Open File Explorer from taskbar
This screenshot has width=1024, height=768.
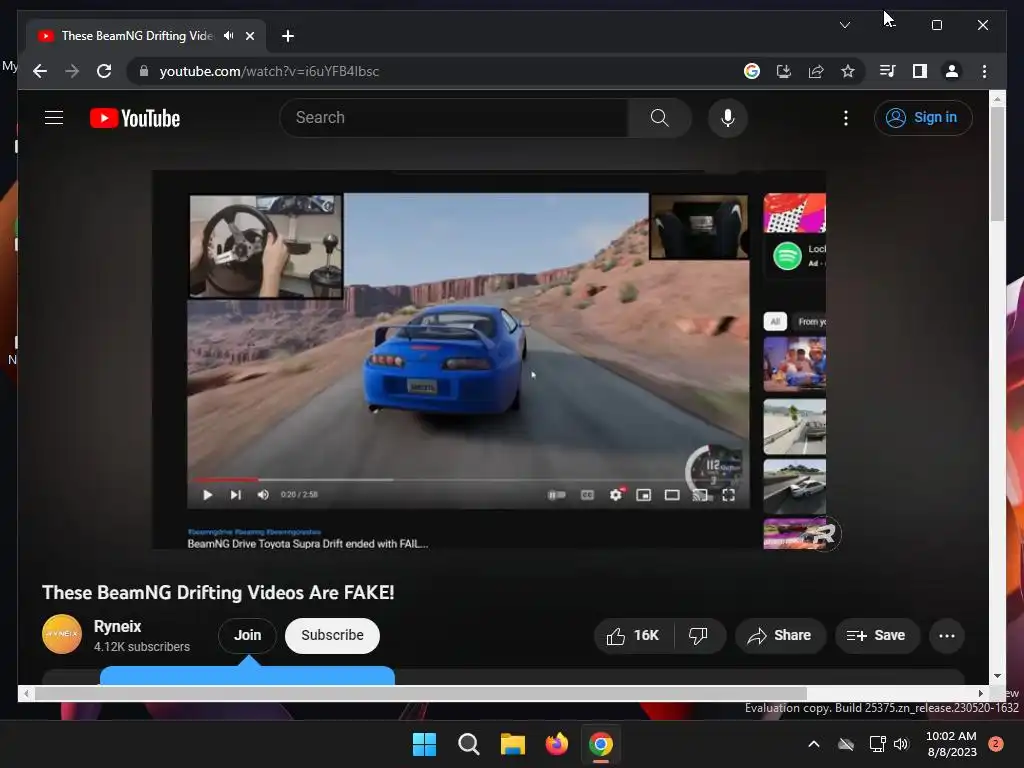513,744
